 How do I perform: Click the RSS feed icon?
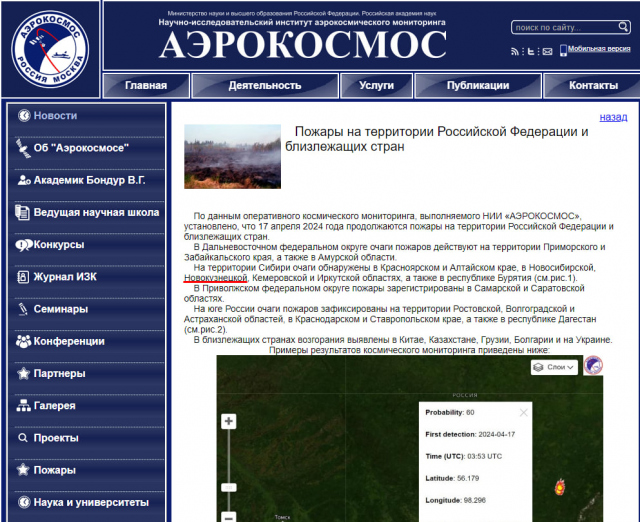515,49
